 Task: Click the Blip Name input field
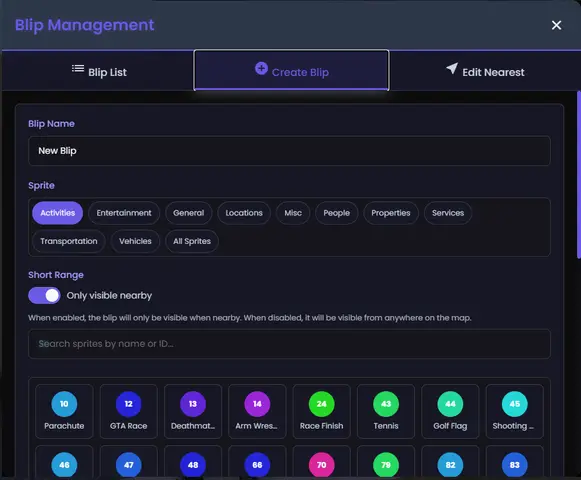289,150
